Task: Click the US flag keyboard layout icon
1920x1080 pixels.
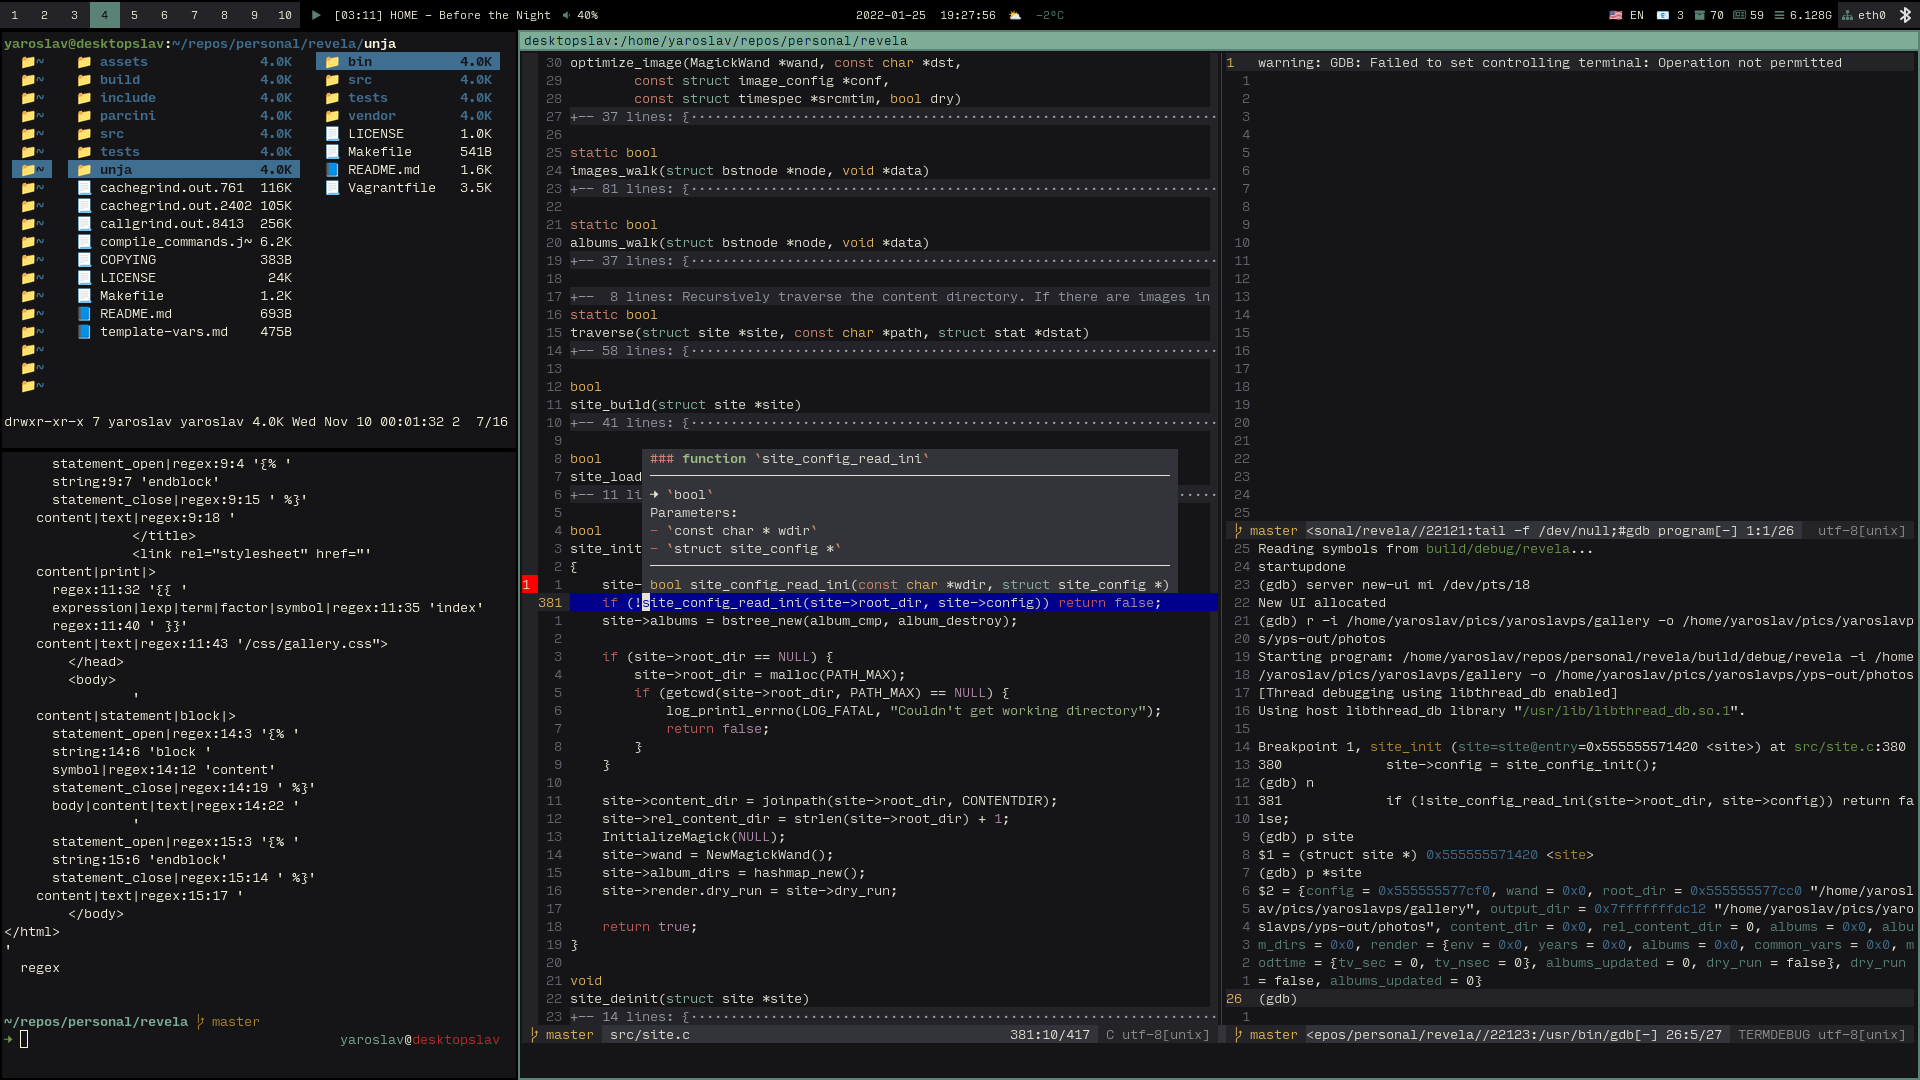Action: click(x=1615, y=15)
